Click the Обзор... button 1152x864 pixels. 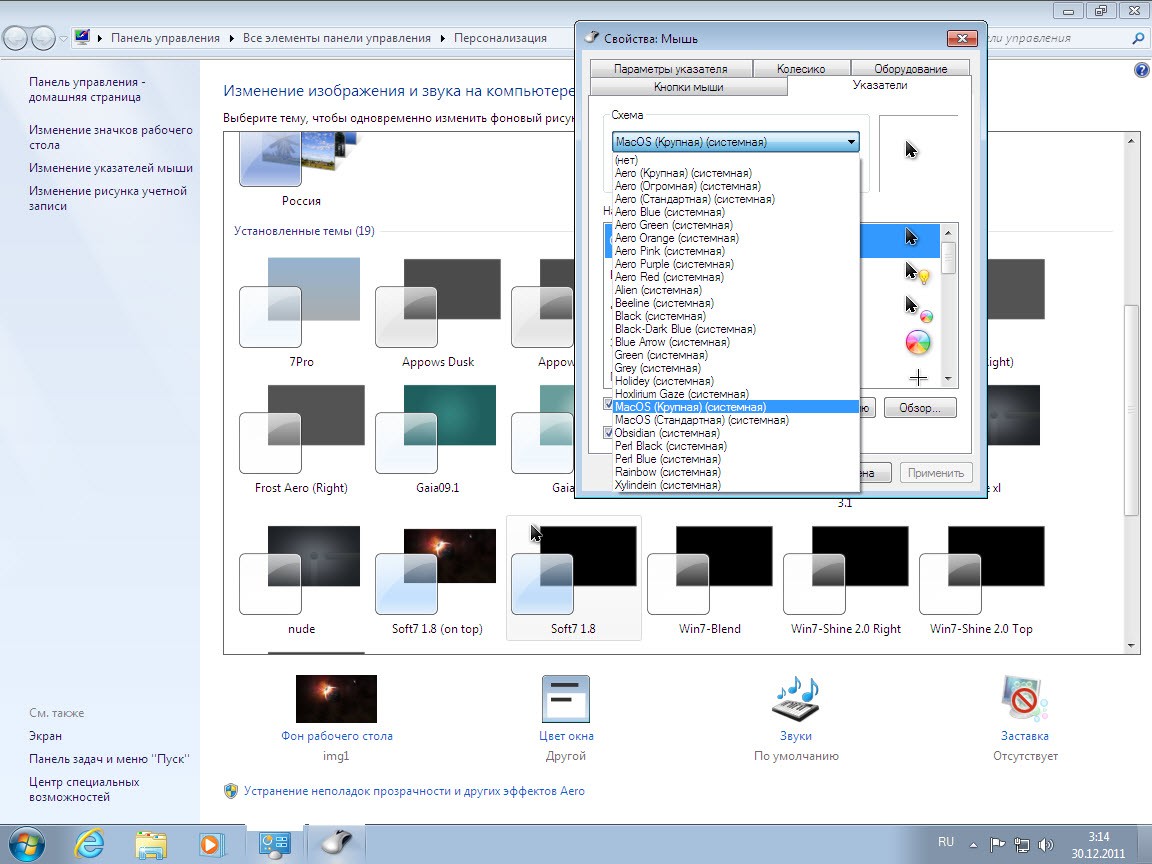point(920,408)
